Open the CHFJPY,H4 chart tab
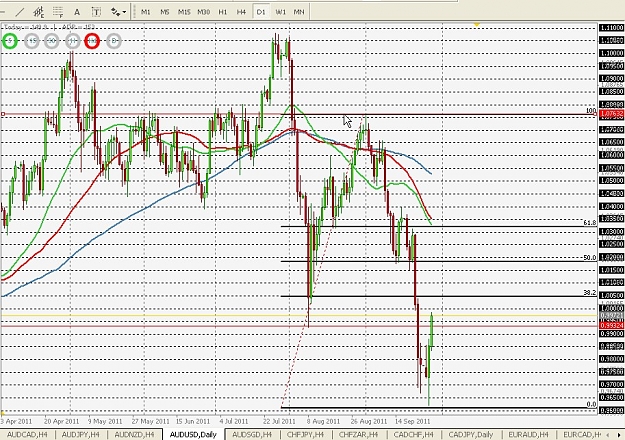 (x=306, y=434)
